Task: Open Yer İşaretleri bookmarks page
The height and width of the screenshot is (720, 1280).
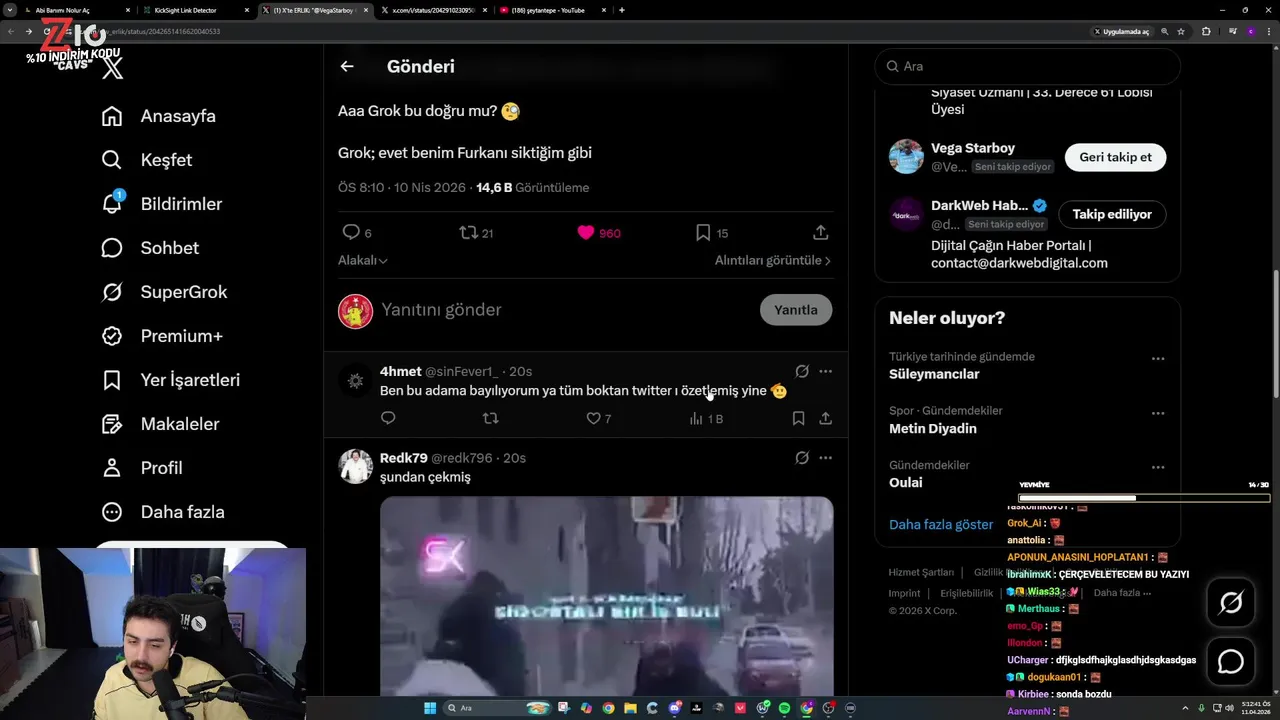Action: click(171, 380)
